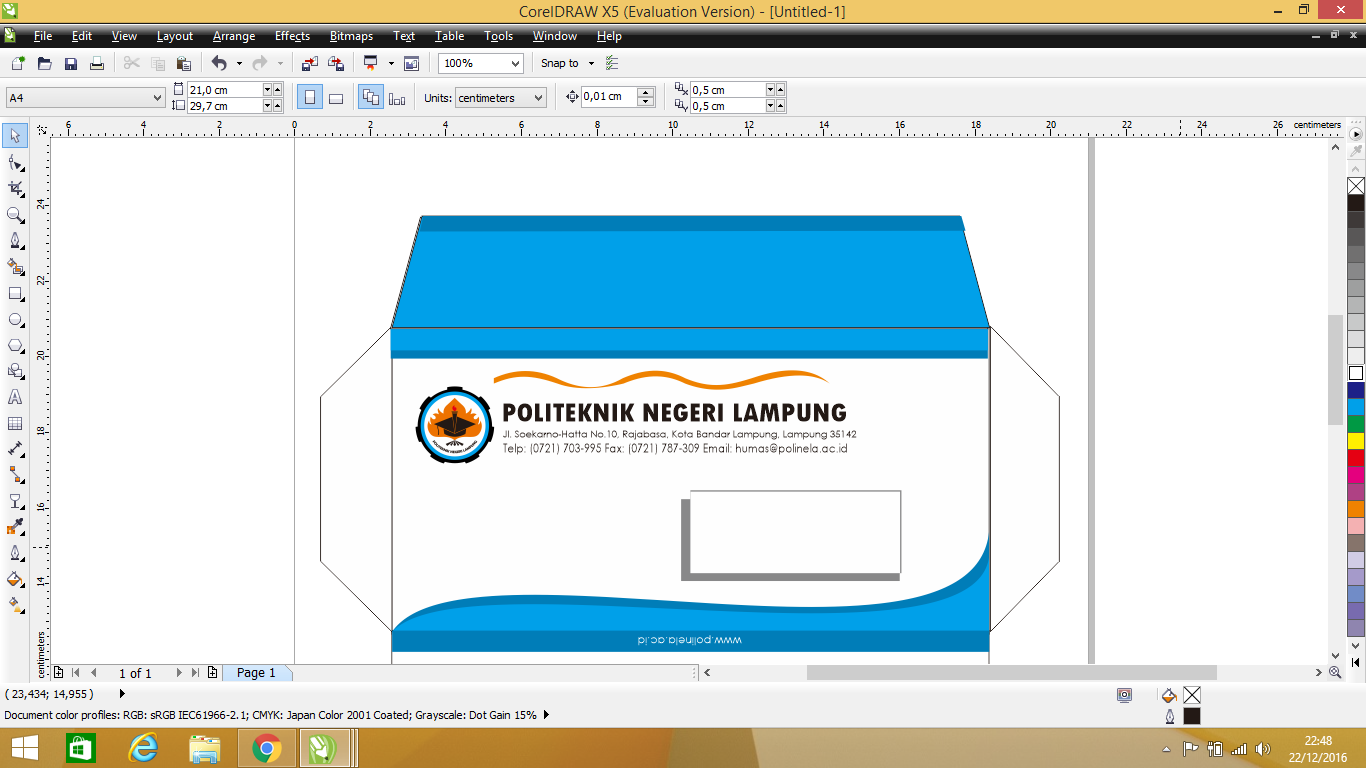Go to the next page arrow

179,673
